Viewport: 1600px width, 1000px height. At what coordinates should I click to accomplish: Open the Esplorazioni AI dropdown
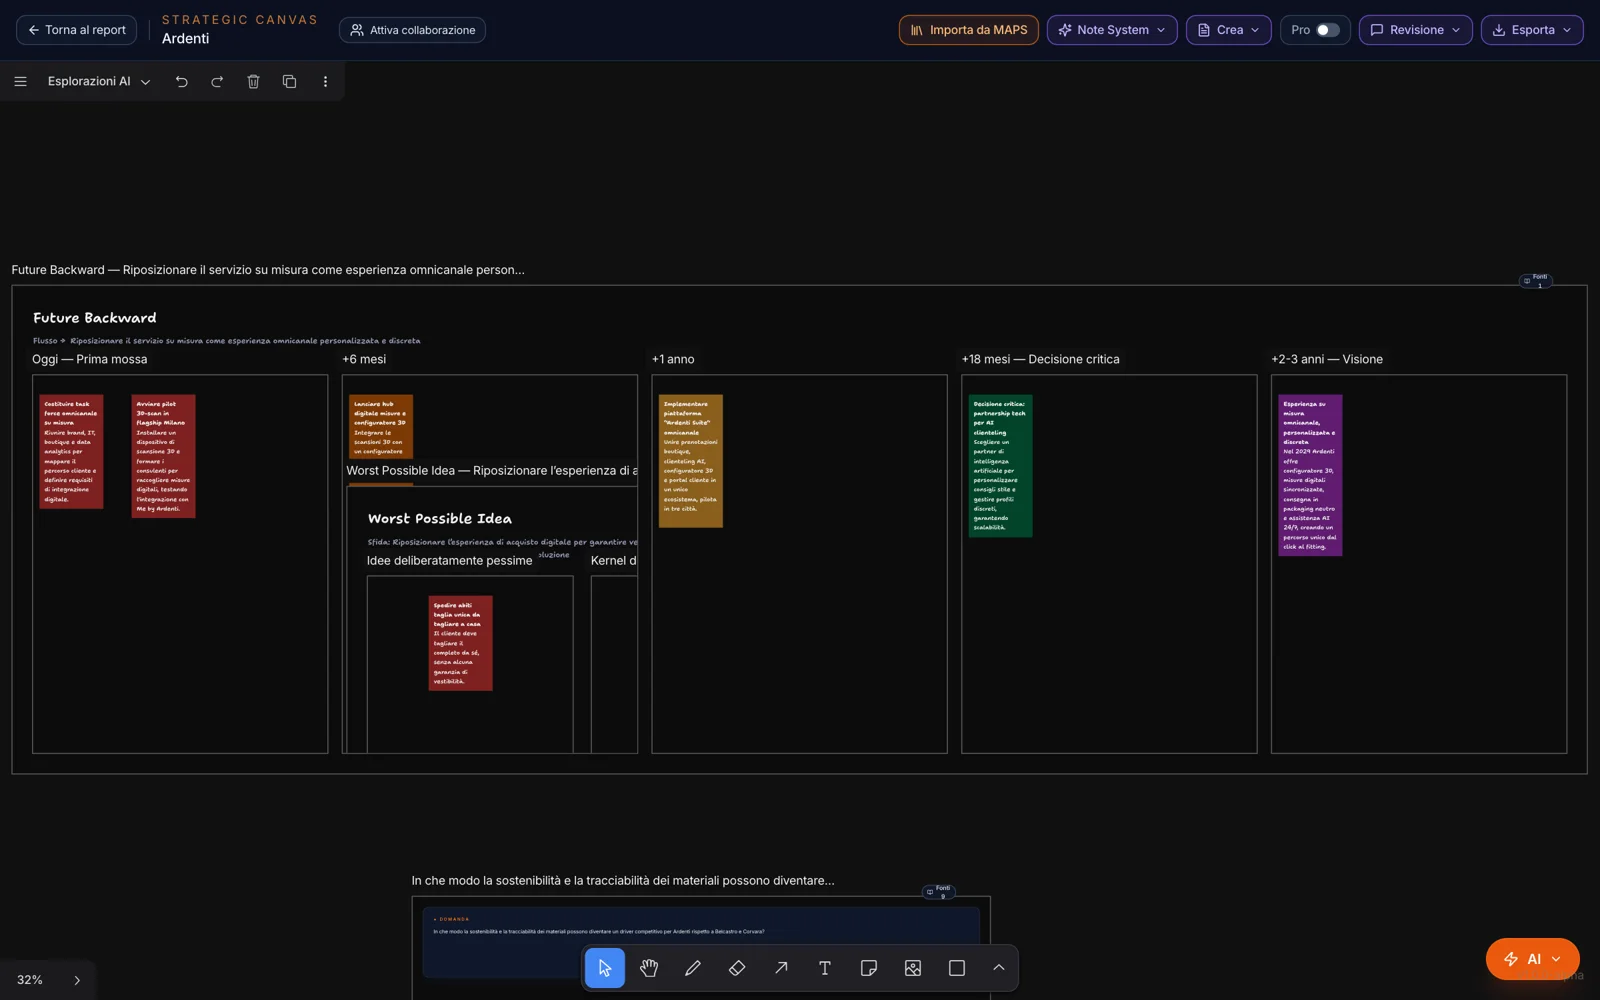click(x=99, y=82)
